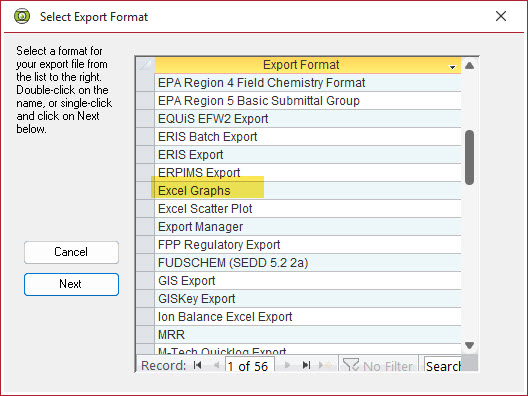
Task: Click the green application icon in title bar
Action: [x=22, y=16]
